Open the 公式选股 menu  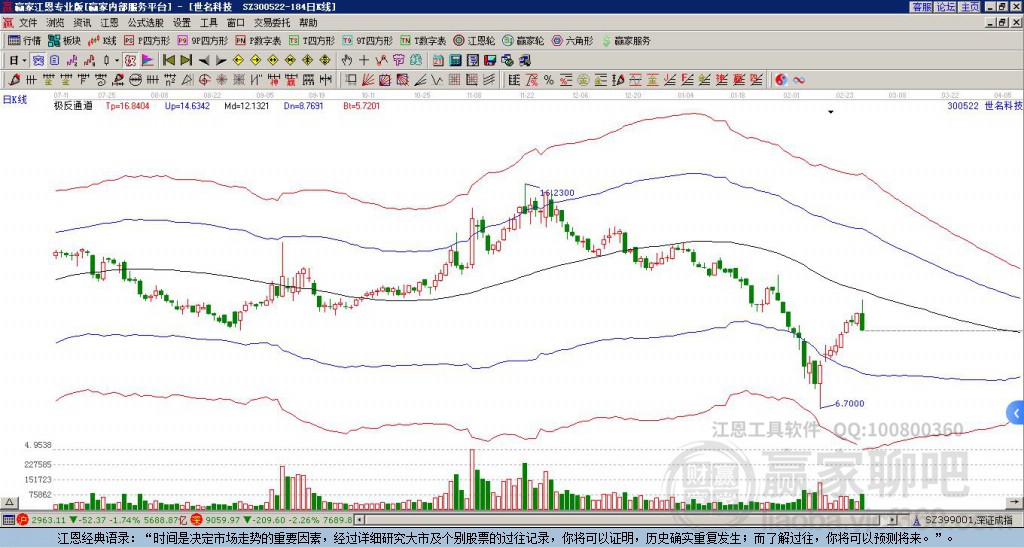146,23
